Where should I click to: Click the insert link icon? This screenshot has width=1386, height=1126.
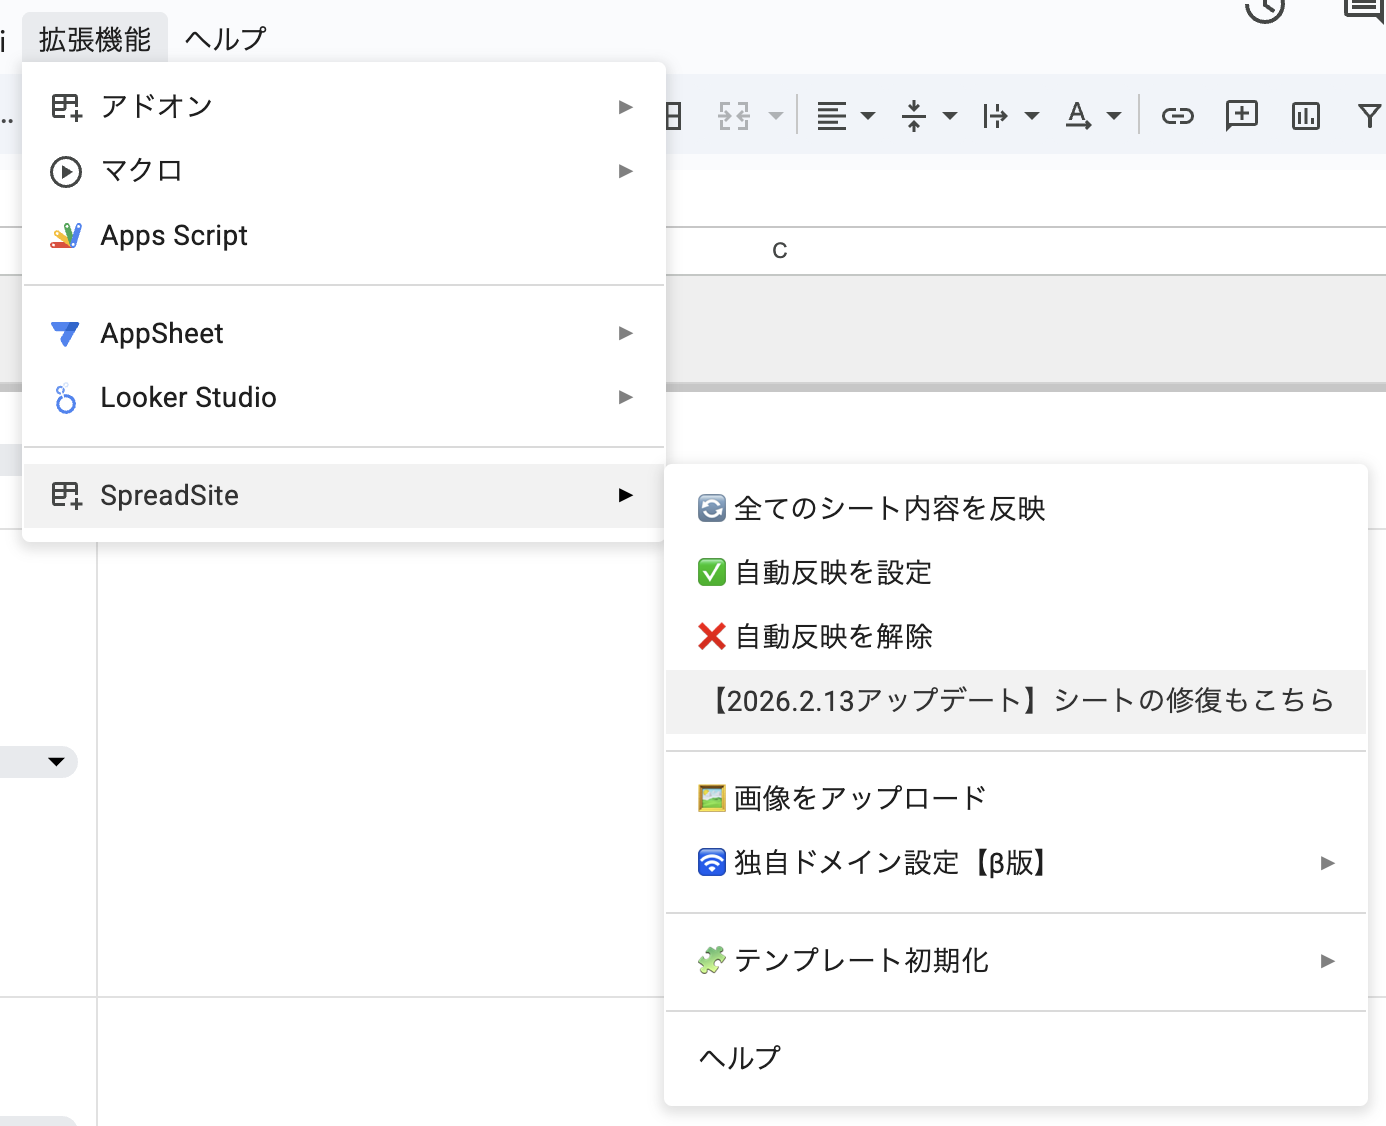click(1177, 116)
